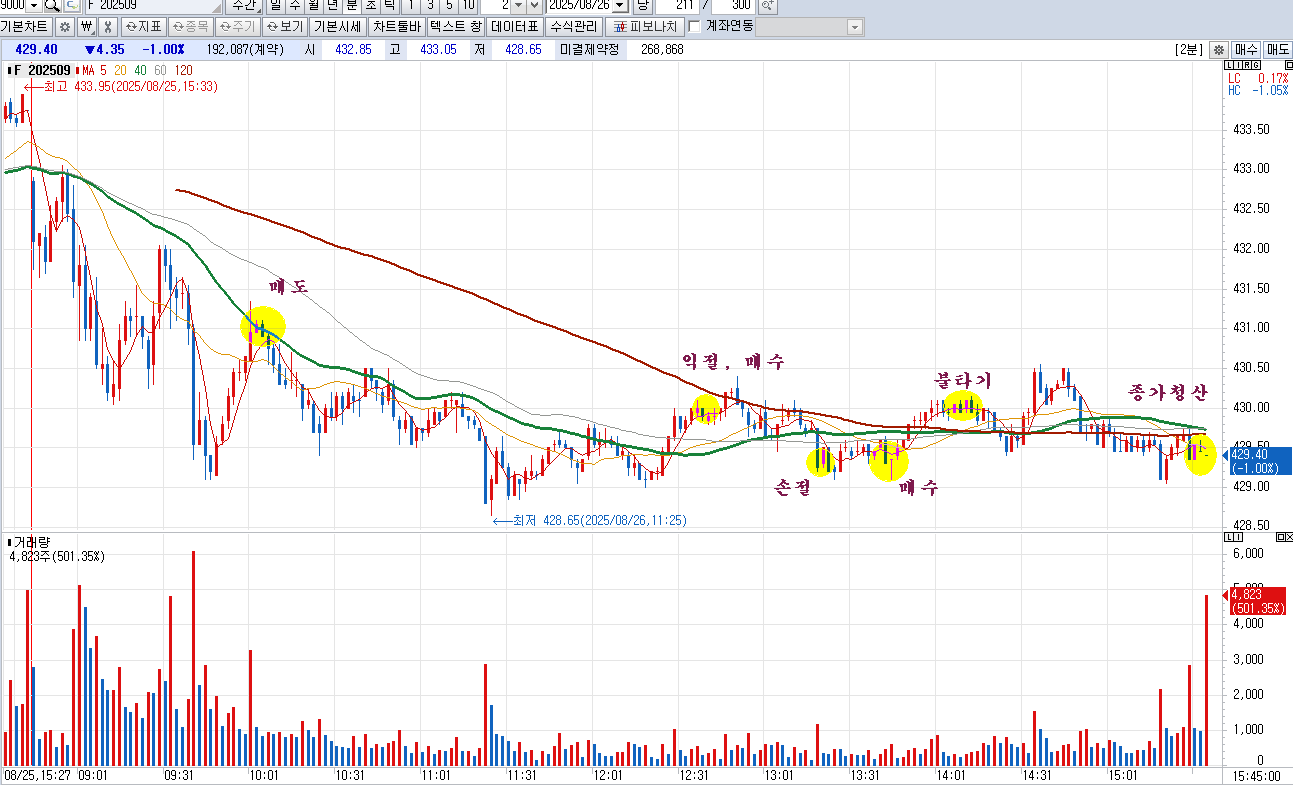Select the 일 (daily) period toggle
Screen dimensions: 1293x785
[x=276, y=5]
